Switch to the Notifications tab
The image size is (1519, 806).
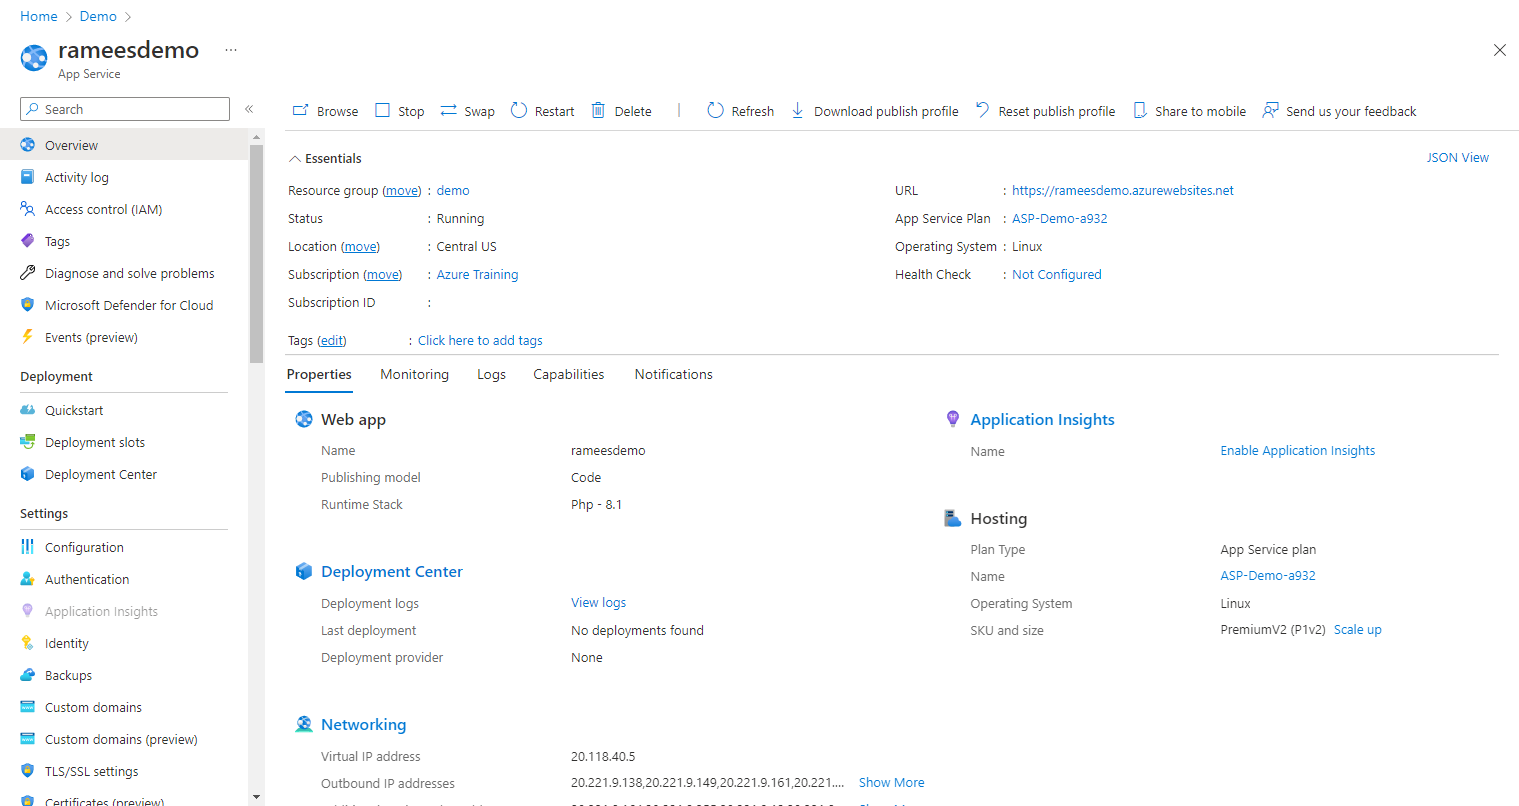674,374
